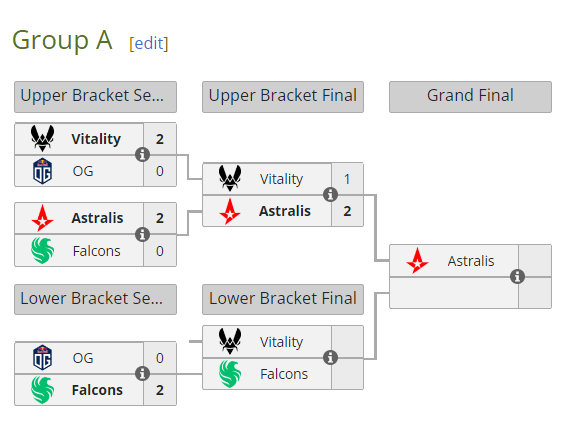Screen dimensions: 564x423
Task: Click Vitality logo in upper semifinal
Action: [42, 138]
